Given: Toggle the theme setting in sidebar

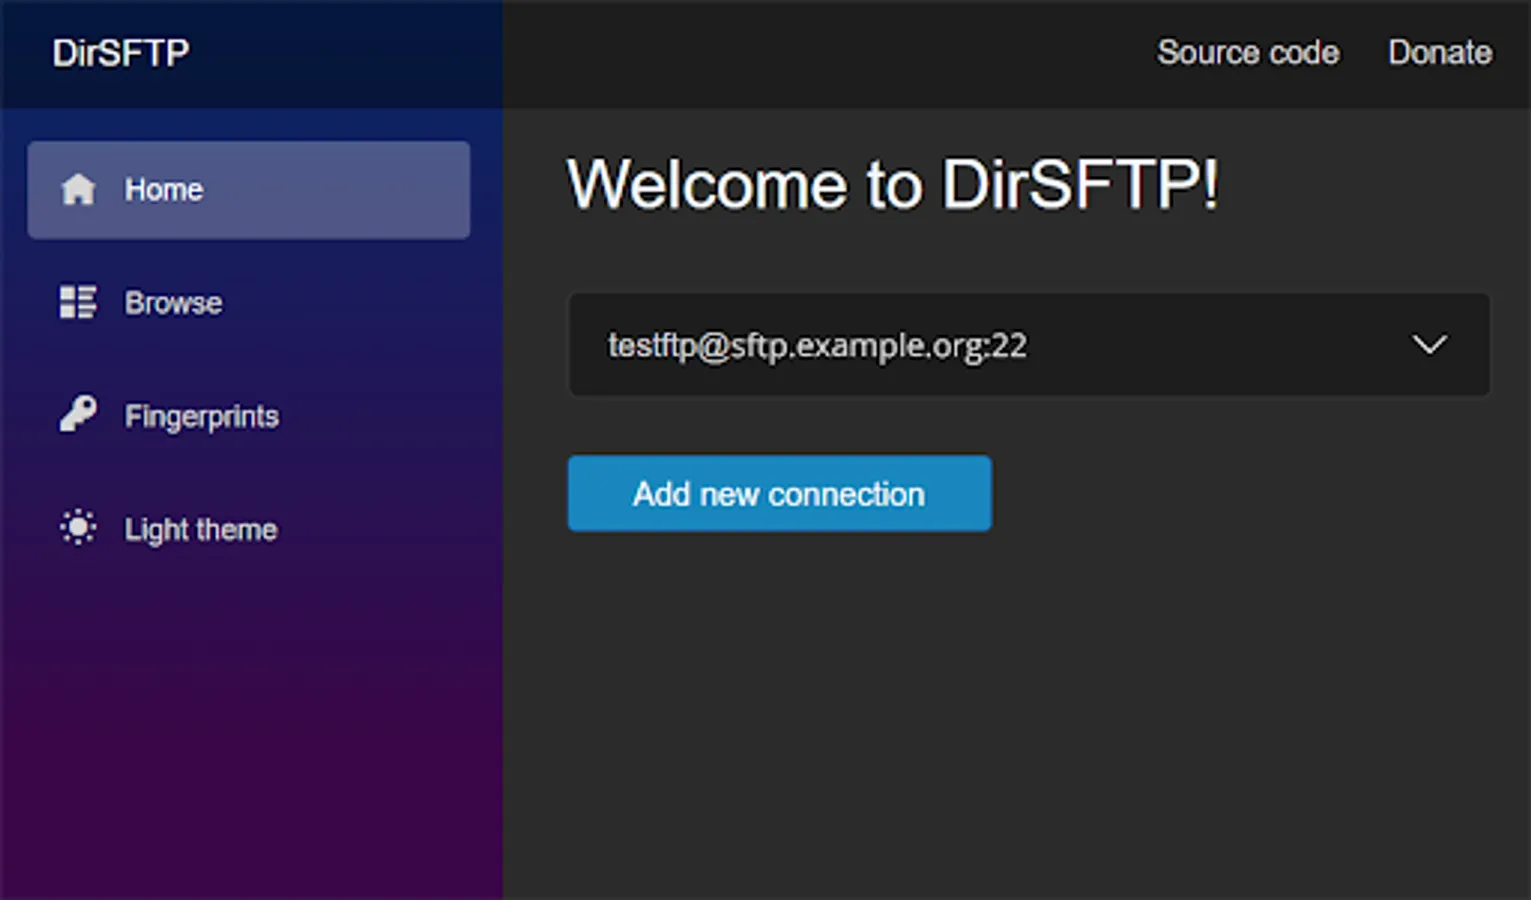Looking at the screenshot, I should coord(200,529).
